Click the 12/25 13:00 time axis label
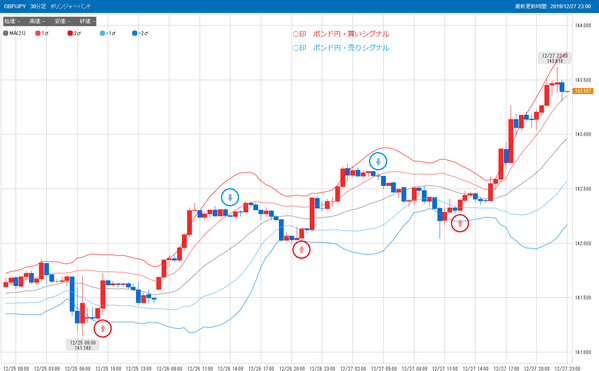The width and height of the screenshot is (599, 371). tap(138, 368)
